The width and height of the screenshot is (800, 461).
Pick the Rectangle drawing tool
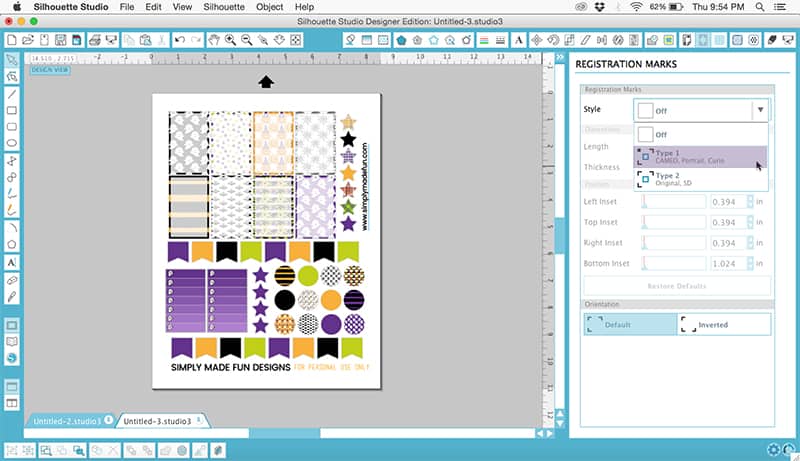pyautogui.click(x=11, y=110)
